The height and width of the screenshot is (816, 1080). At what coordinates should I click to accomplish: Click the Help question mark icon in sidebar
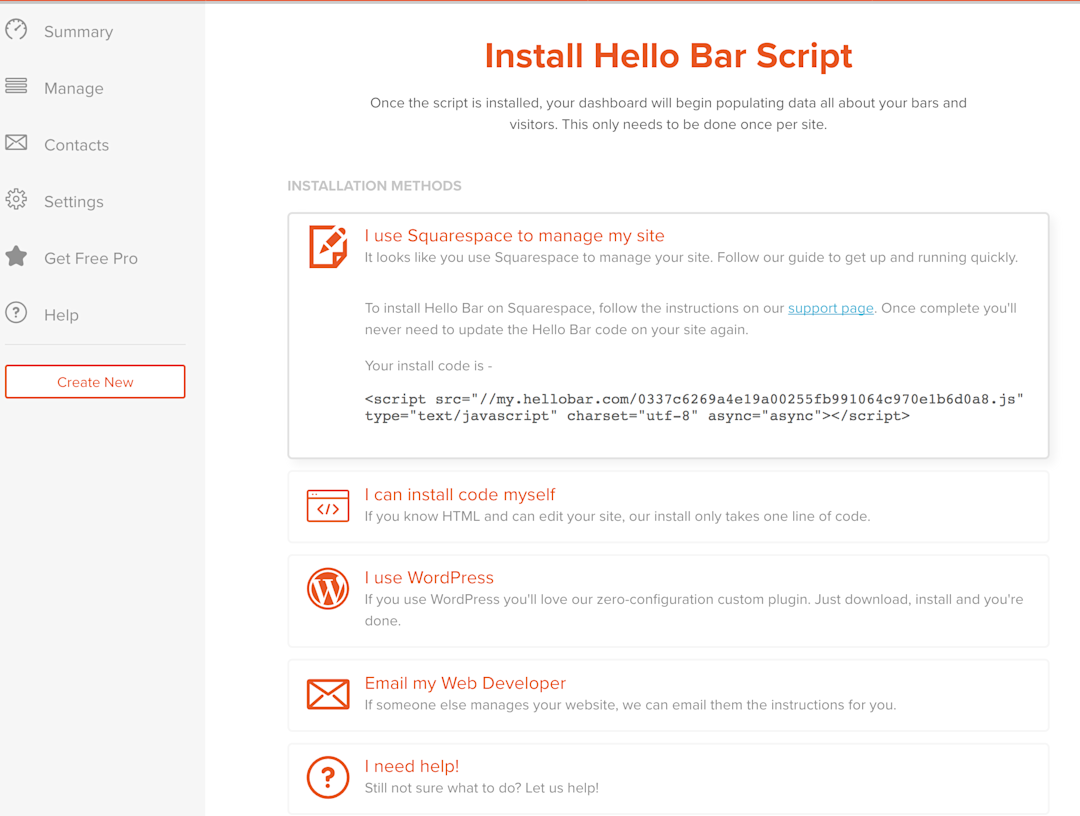pos(16,313)
